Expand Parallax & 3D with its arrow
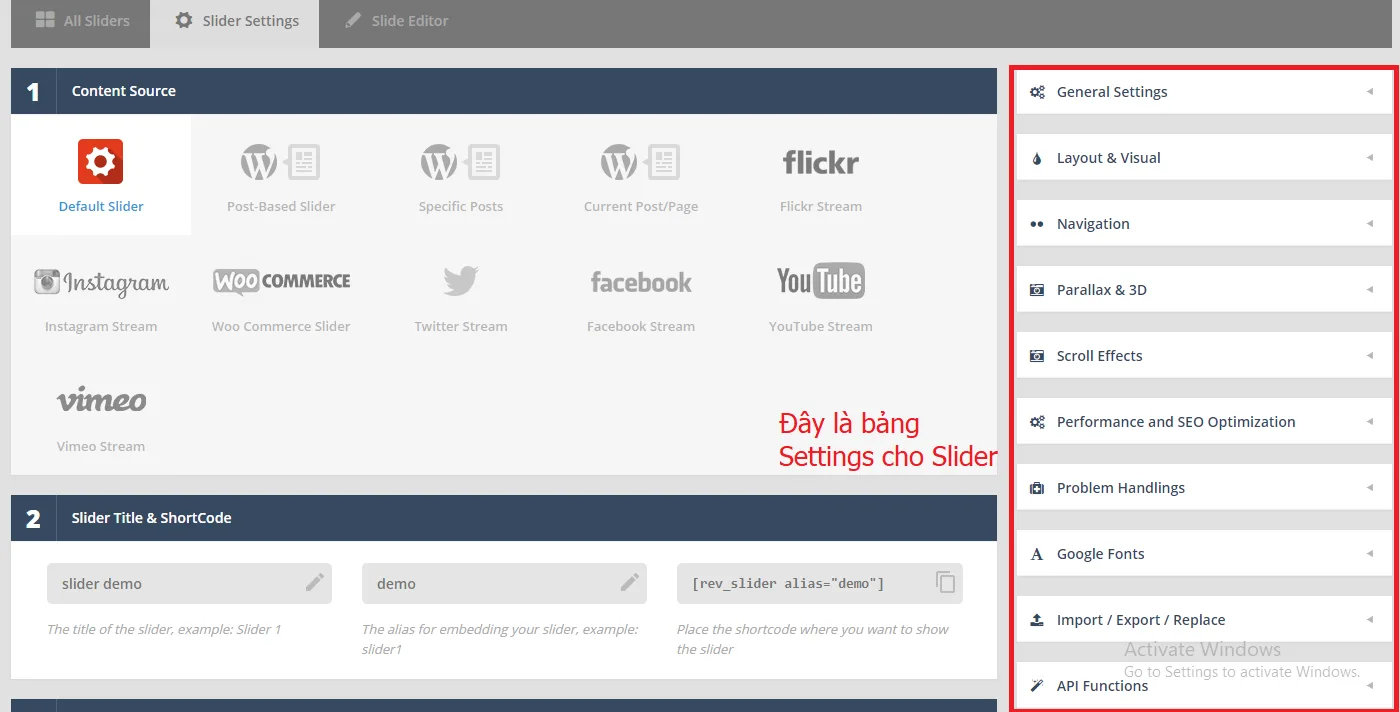The image size is (1400, 712). [x=1370, y=290]
